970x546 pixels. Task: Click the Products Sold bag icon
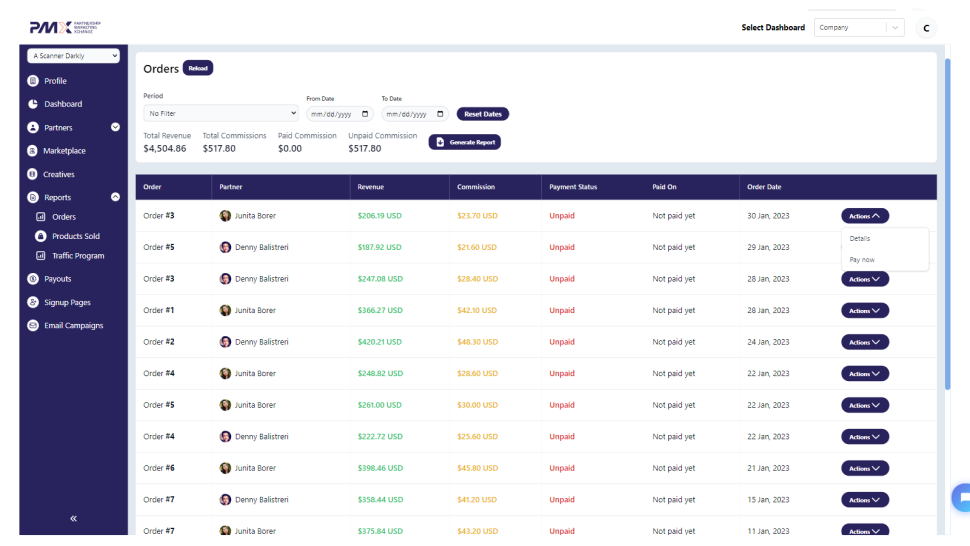click(x=41, y=237)
